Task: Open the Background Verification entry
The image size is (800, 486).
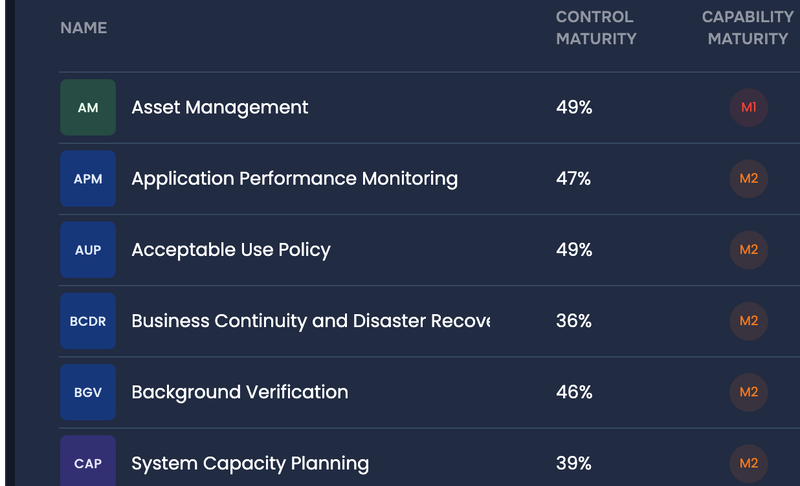Action: click(x=240, y=392)
